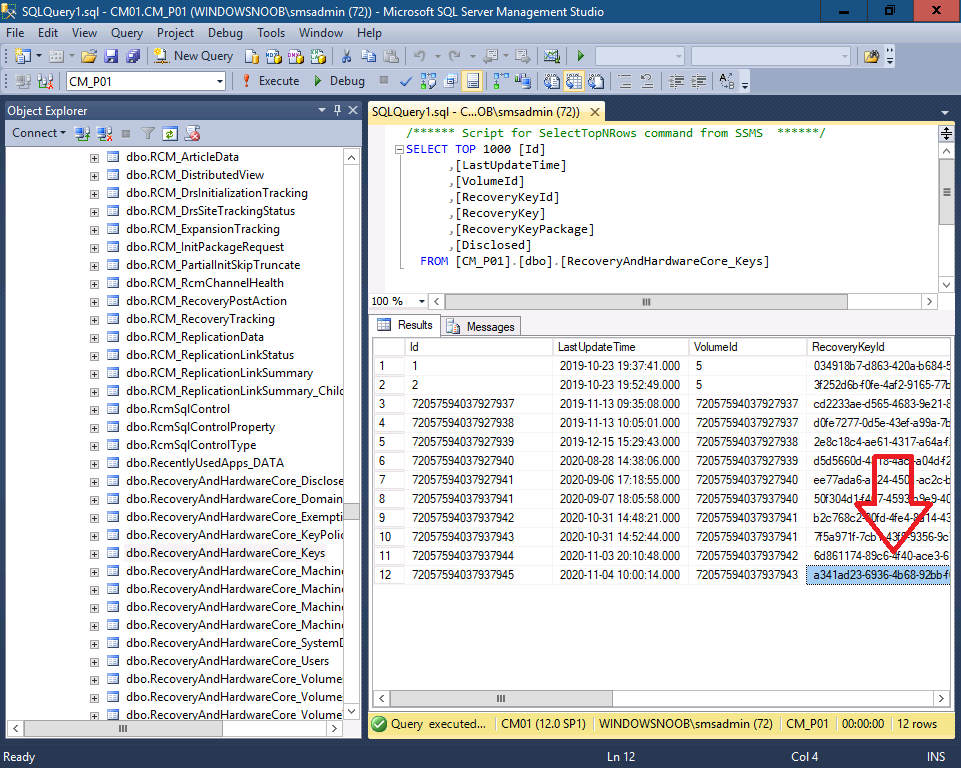Click the Specify Values for Template Parameters icon
The height and width of the screenshot is (768, 961).
coord(726,81)
